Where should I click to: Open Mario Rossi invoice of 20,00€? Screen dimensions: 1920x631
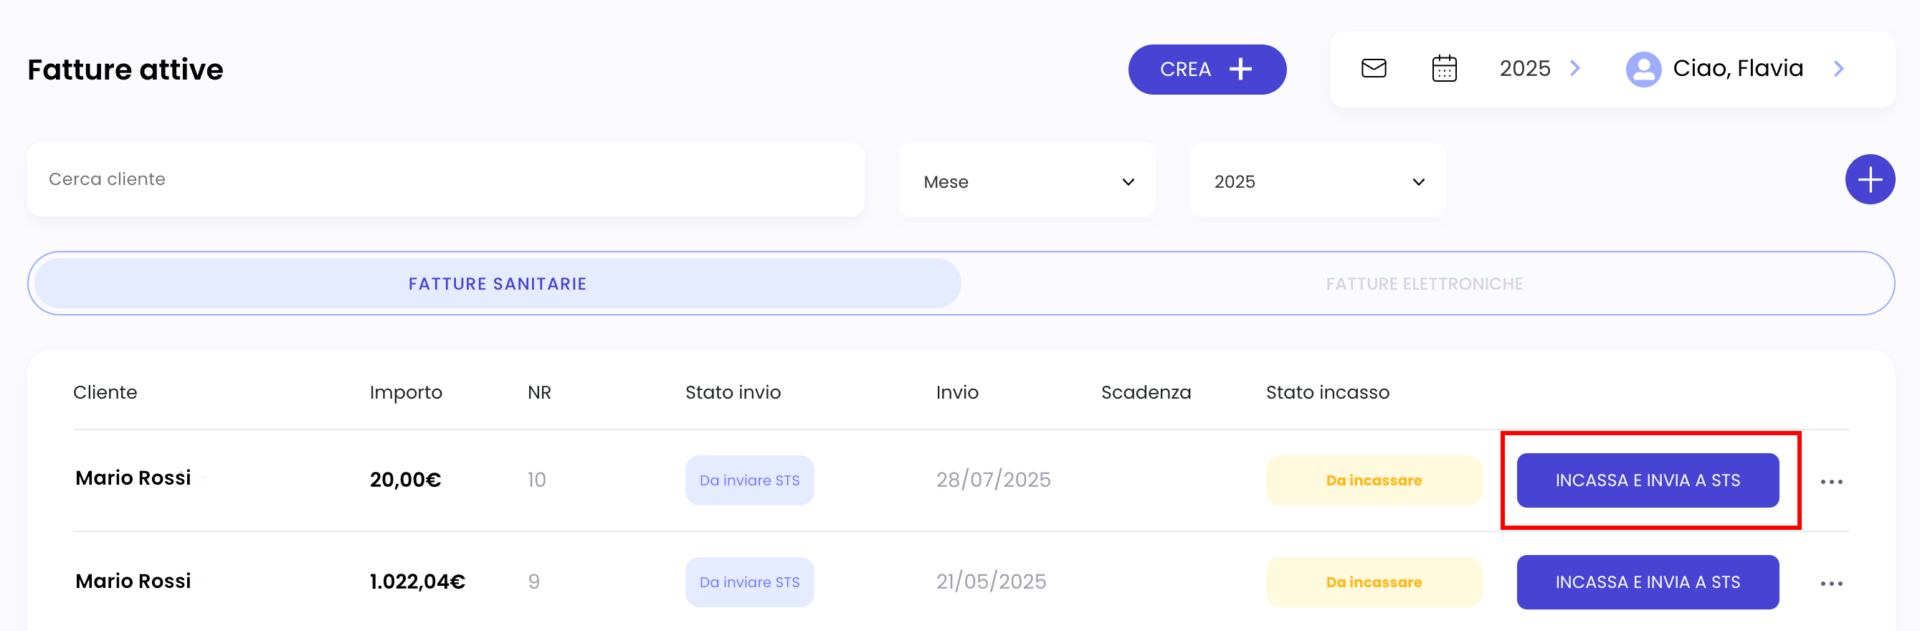click(x=133, y=478)
